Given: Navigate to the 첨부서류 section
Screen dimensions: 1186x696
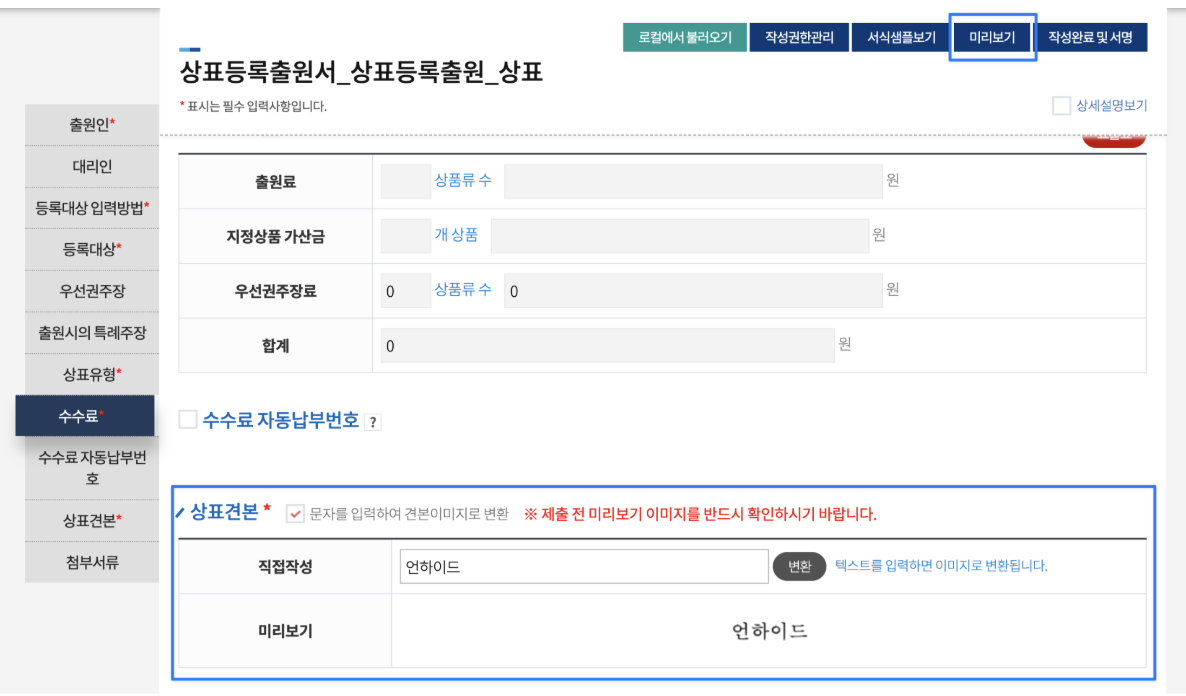Looking at the screenshot, I should (x=91, y=562).
